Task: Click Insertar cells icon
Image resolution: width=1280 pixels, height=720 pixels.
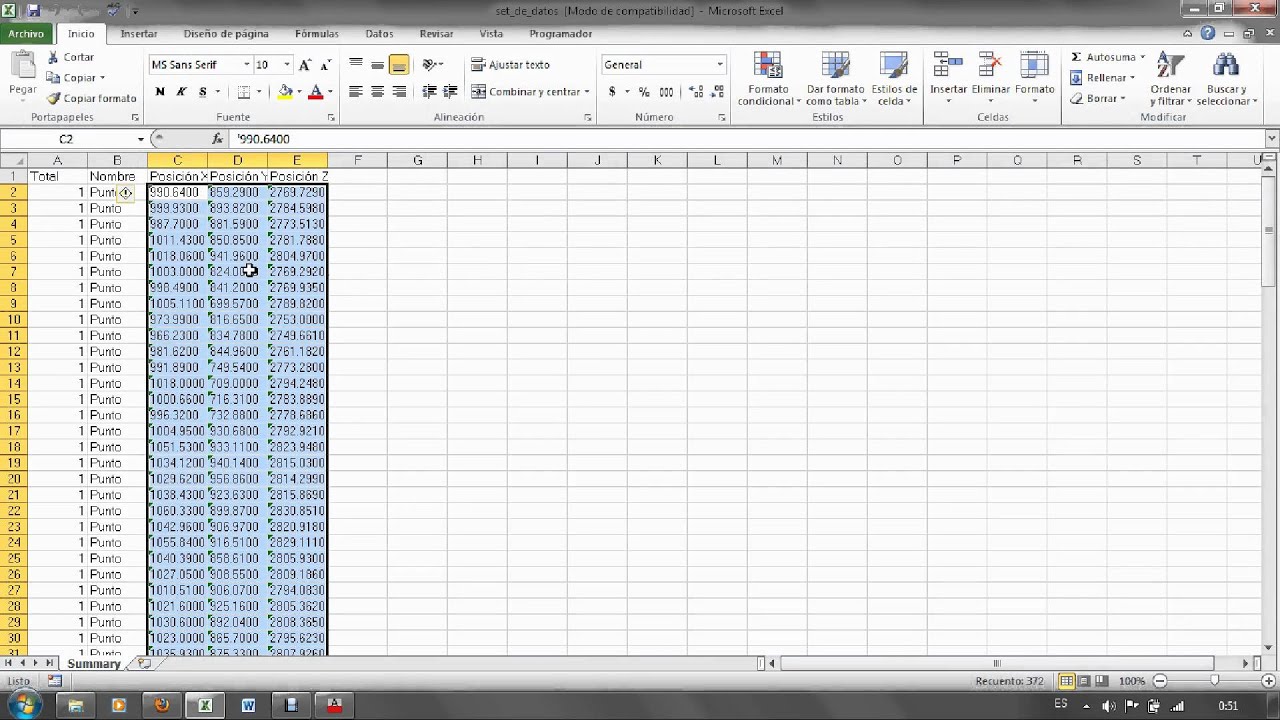Action: click(x=948, y=66)
